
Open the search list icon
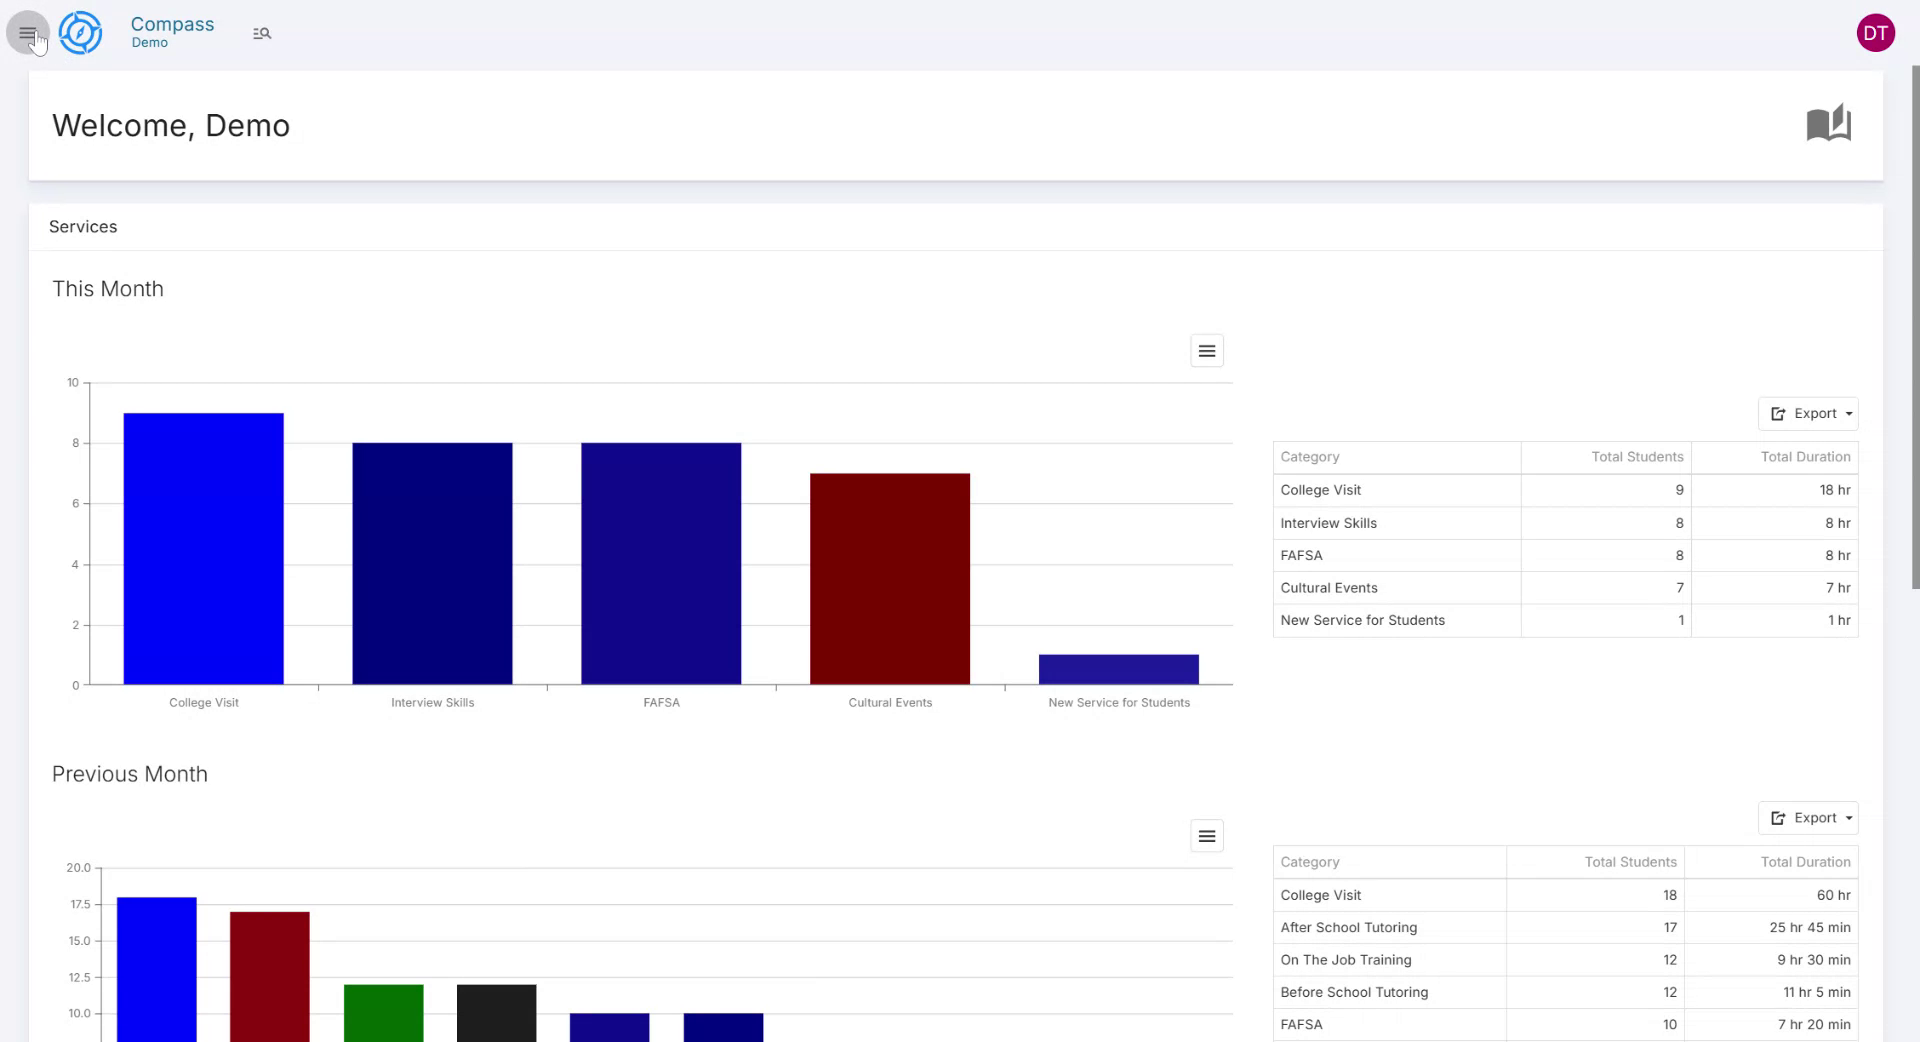pos(262,33)
